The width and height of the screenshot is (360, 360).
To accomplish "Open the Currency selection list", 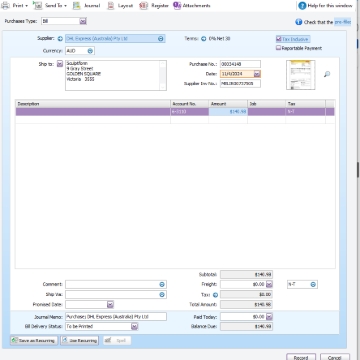I will pyautogui.click(x=90, y=51).
